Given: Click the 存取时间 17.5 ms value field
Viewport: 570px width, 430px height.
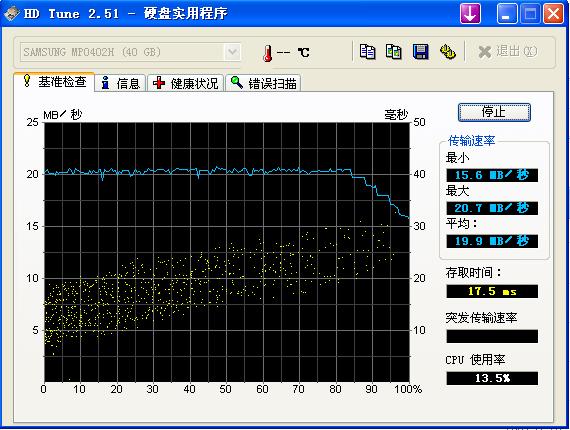Looking at the screenshot, I should (x=492, y=291).
